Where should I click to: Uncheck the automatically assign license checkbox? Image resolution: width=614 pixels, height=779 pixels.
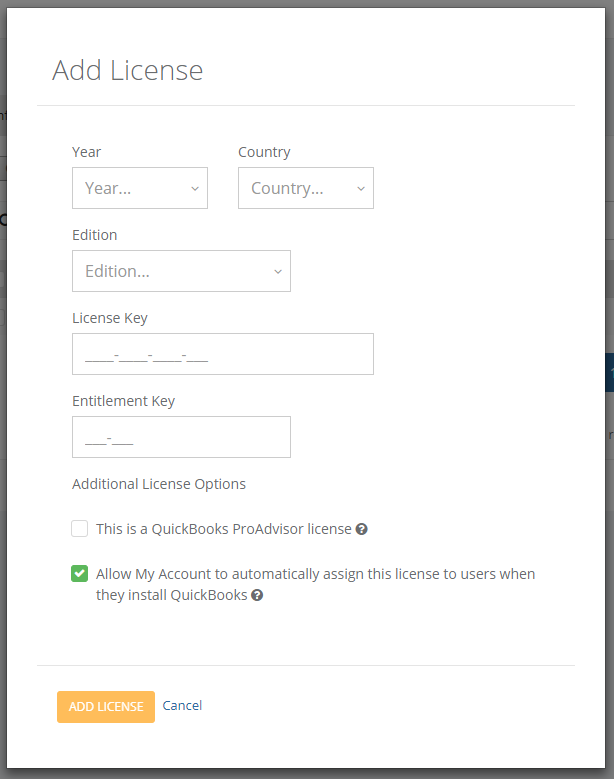click(79, 574)
